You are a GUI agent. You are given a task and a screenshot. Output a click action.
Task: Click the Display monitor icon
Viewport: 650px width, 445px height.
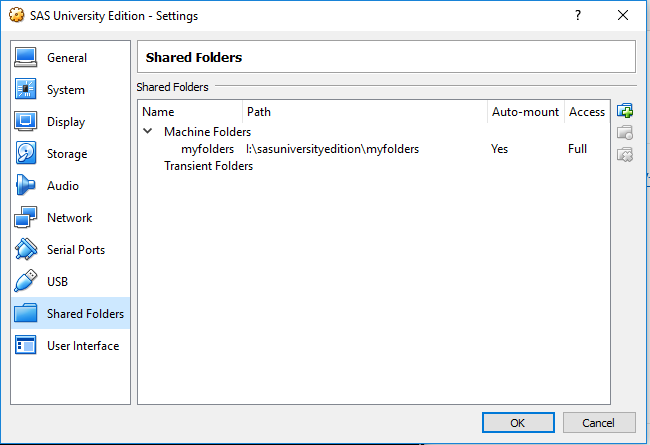coord(27,122)
